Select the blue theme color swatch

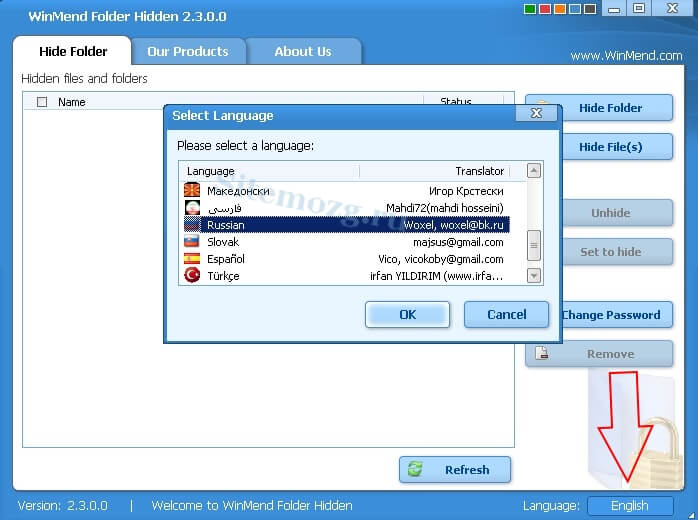click(575, 9)
